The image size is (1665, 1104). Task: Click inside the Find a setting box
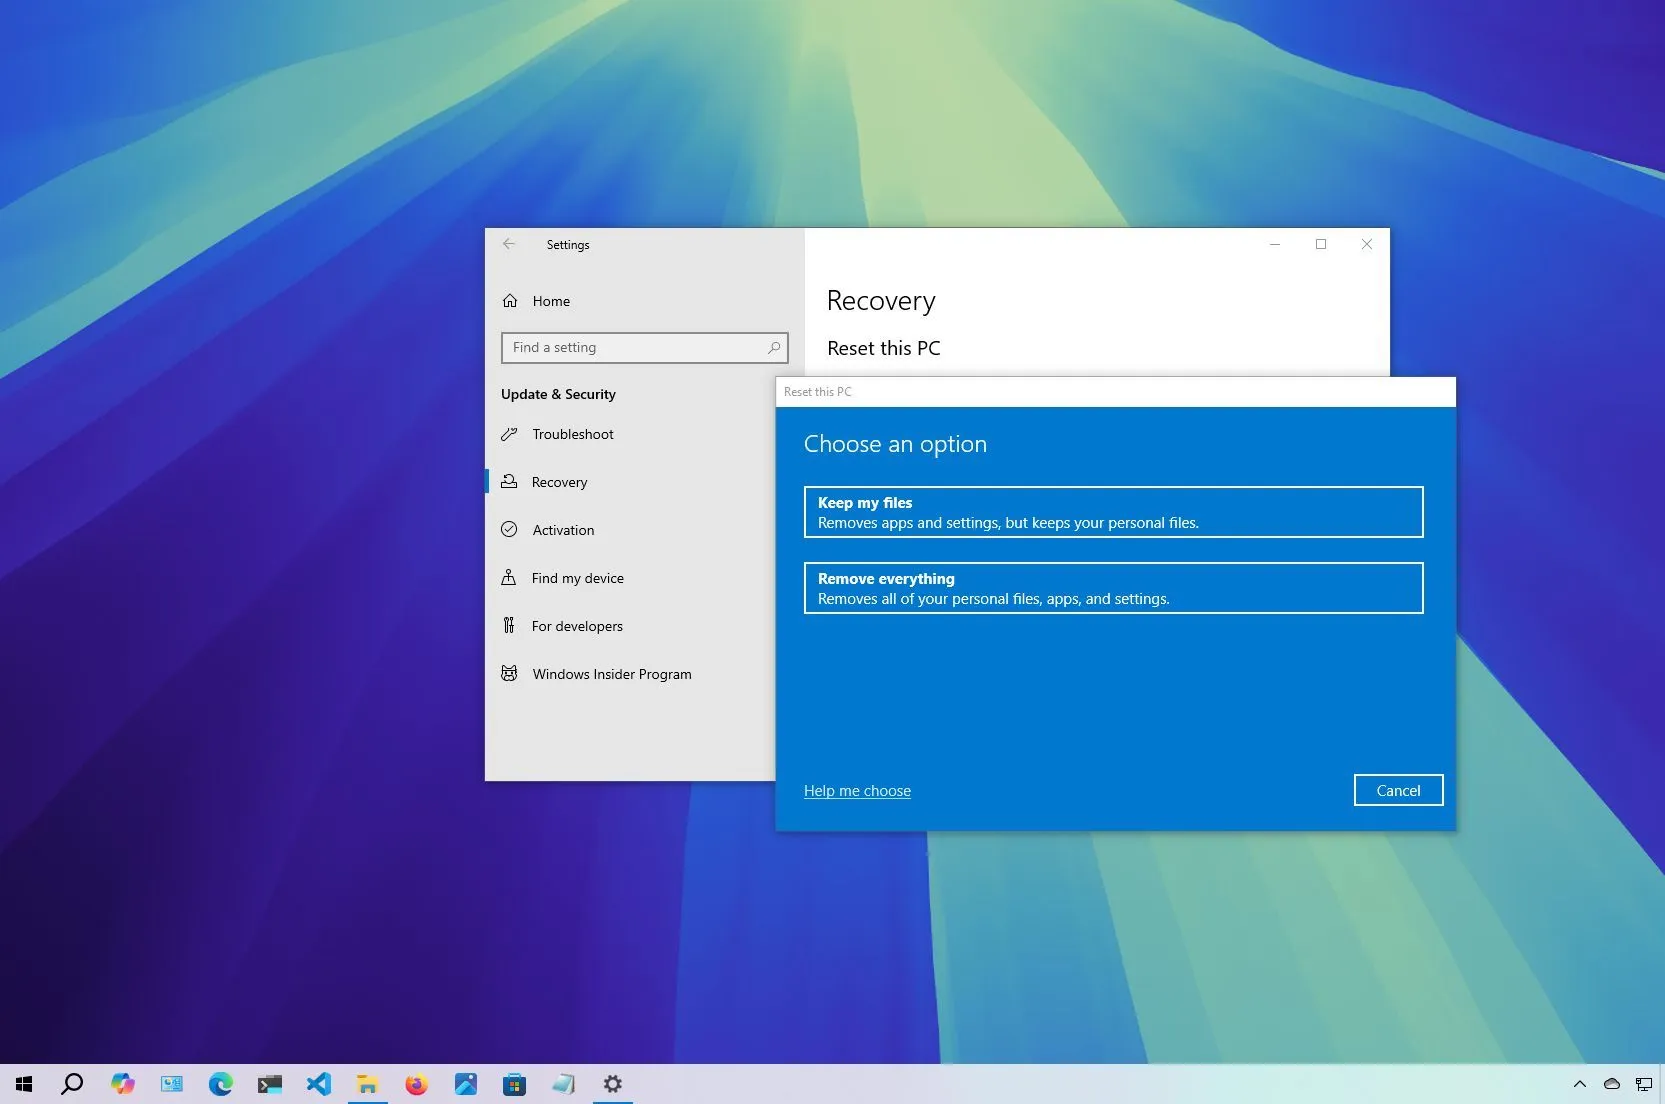coord(630,347)
